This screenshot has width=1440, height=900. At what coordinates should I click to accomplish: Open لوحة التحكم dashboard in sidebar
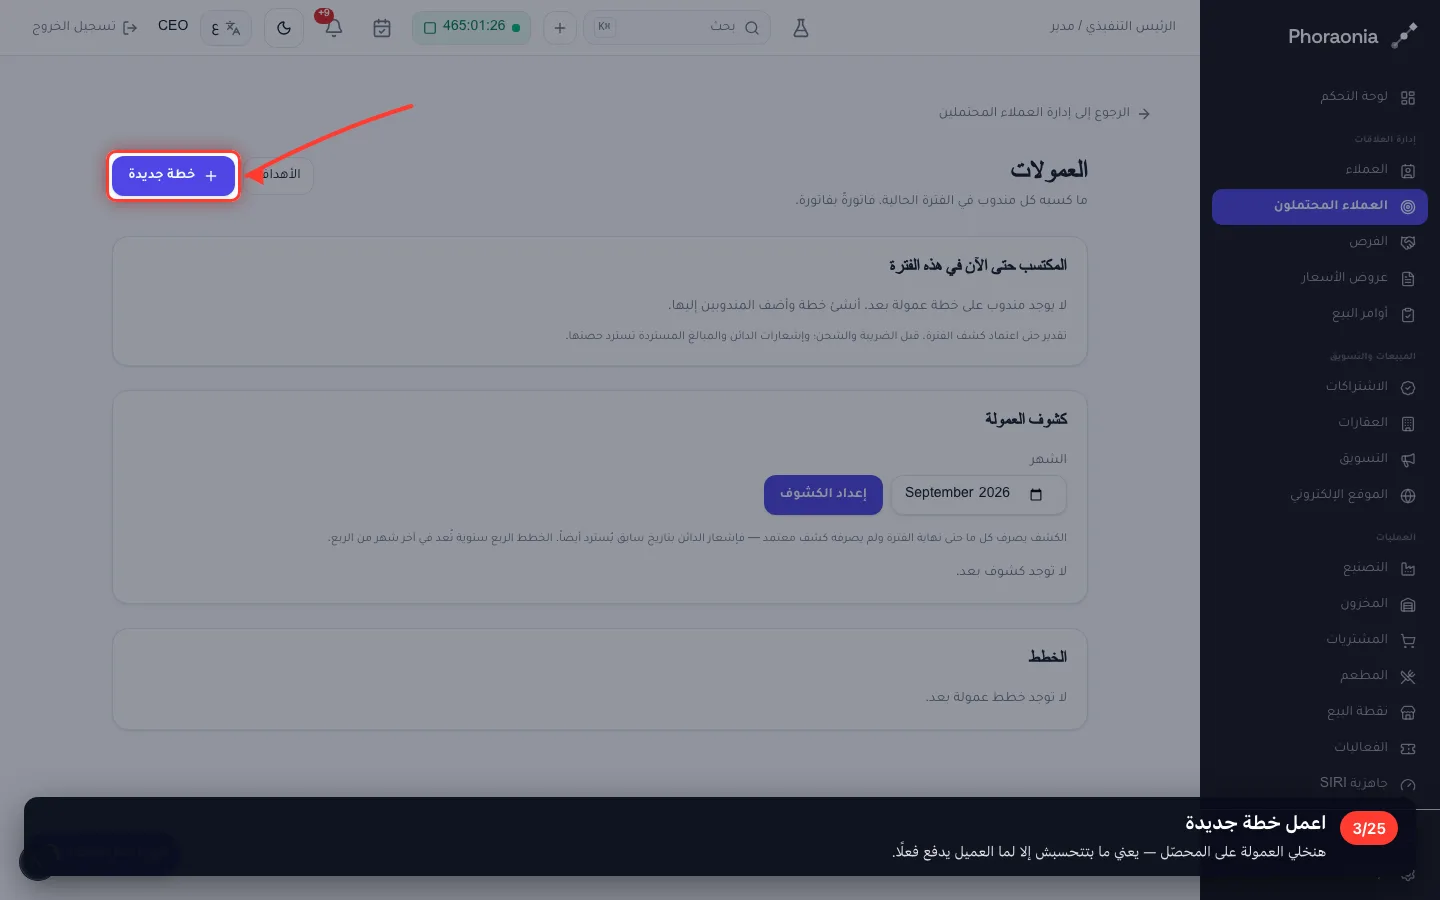(x=1320, y=97)
